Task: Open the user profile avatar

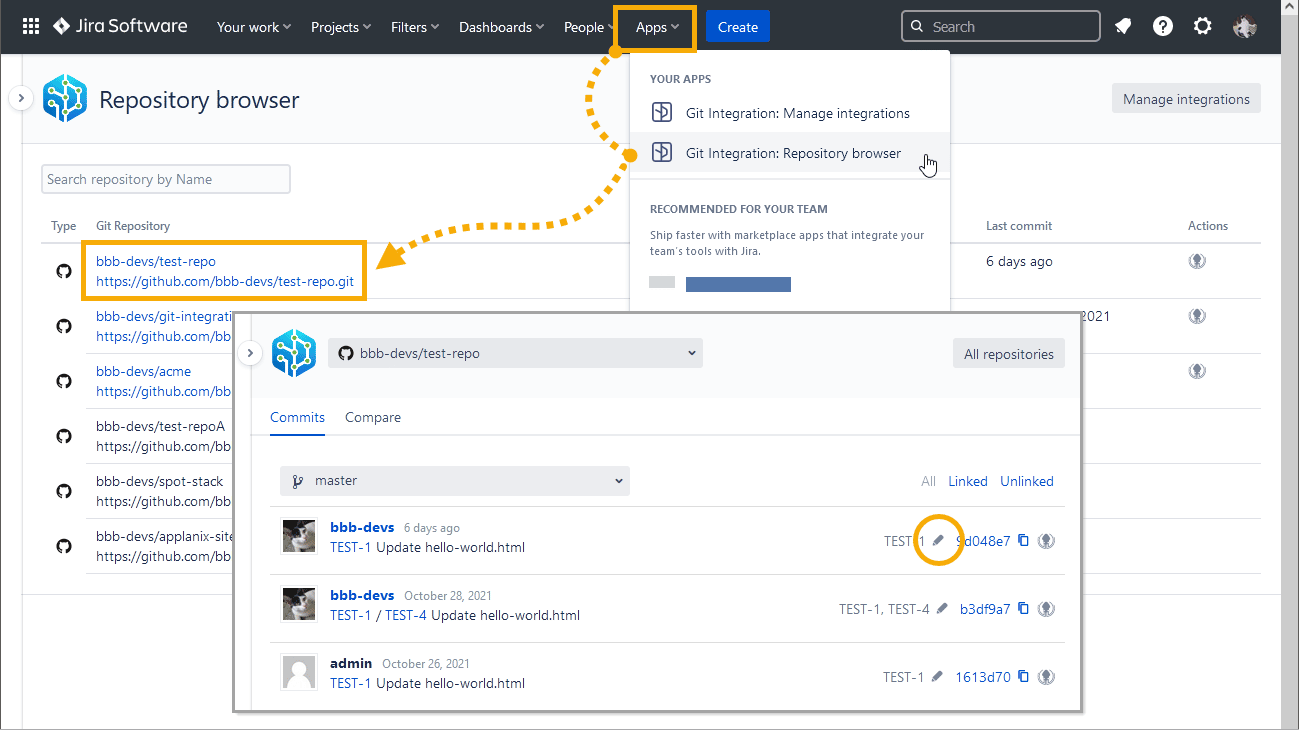Action: [1245, 27]
